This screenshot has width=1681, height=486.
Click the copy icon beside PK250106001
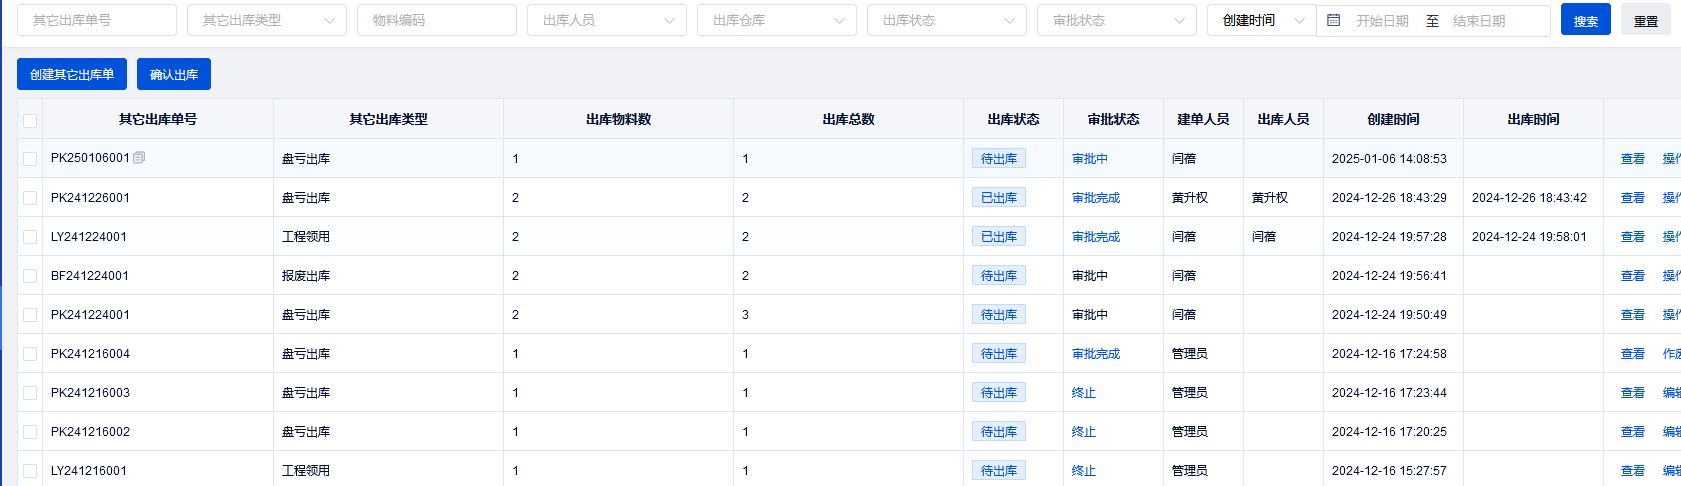pos(139,158)
